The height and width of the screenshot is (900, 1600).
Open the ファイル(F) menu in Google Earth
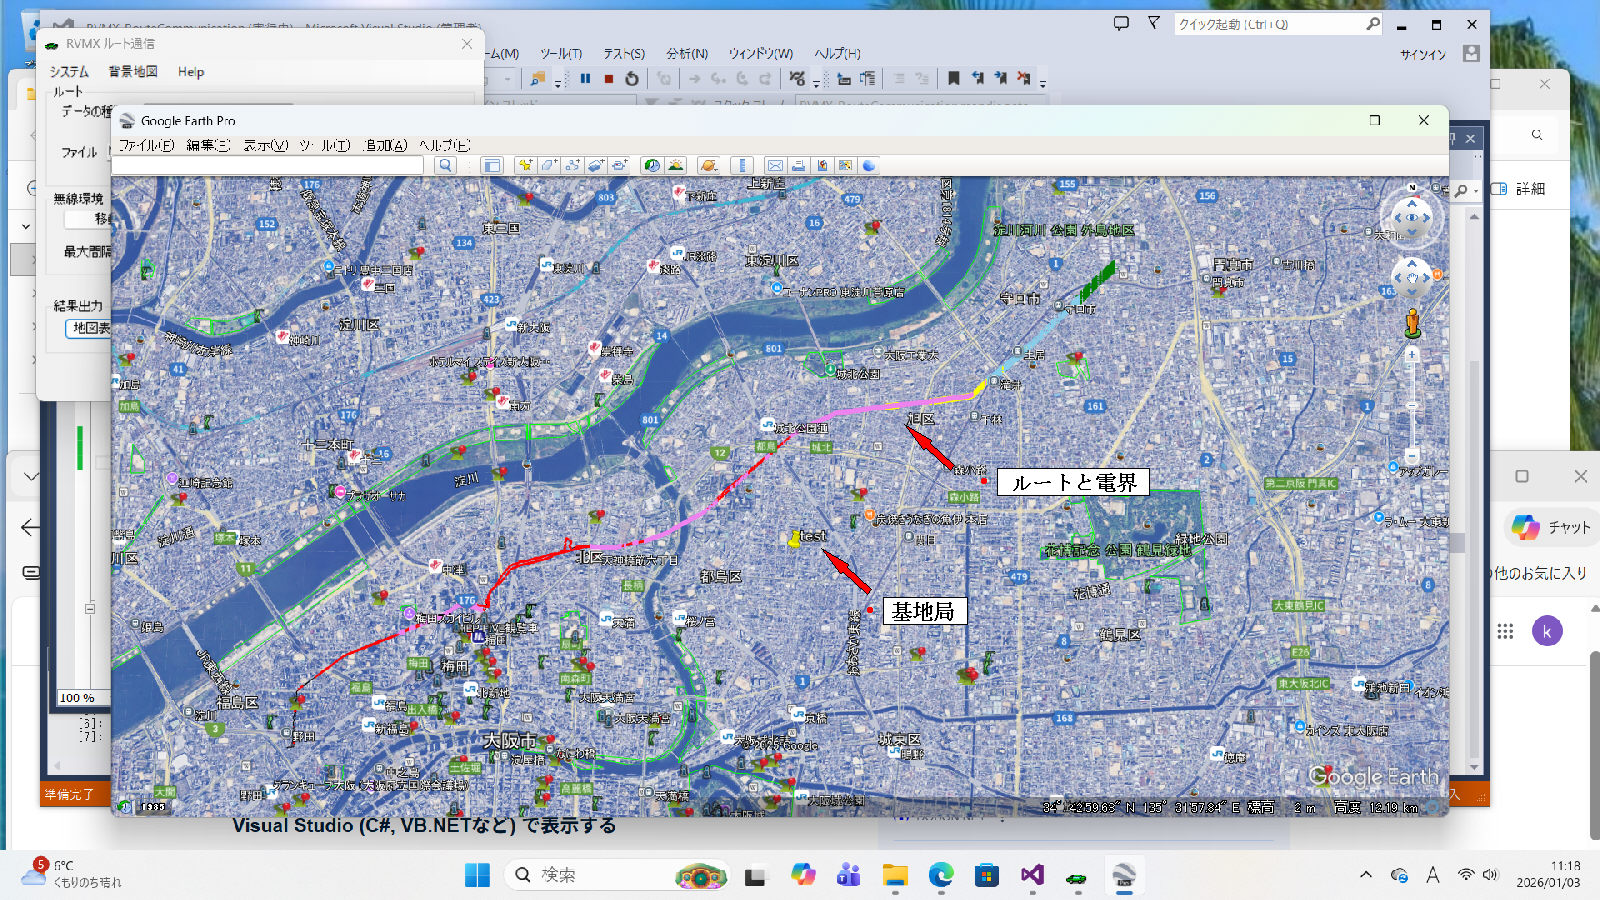(x=146, y=146)
